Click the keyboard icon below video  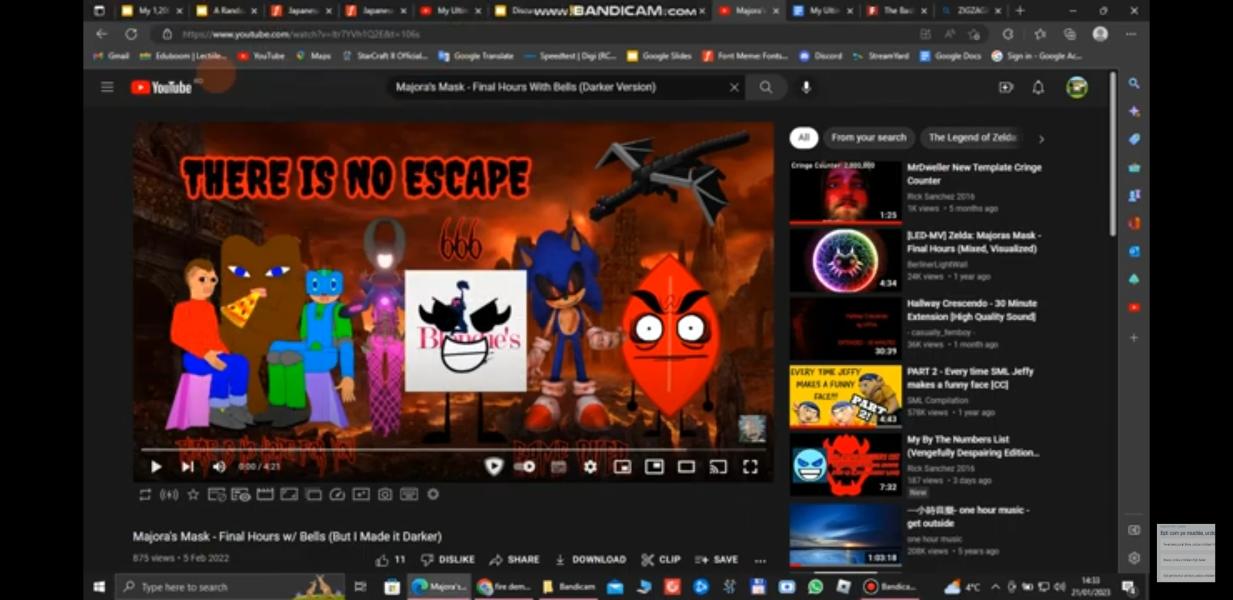pos(409,494)
